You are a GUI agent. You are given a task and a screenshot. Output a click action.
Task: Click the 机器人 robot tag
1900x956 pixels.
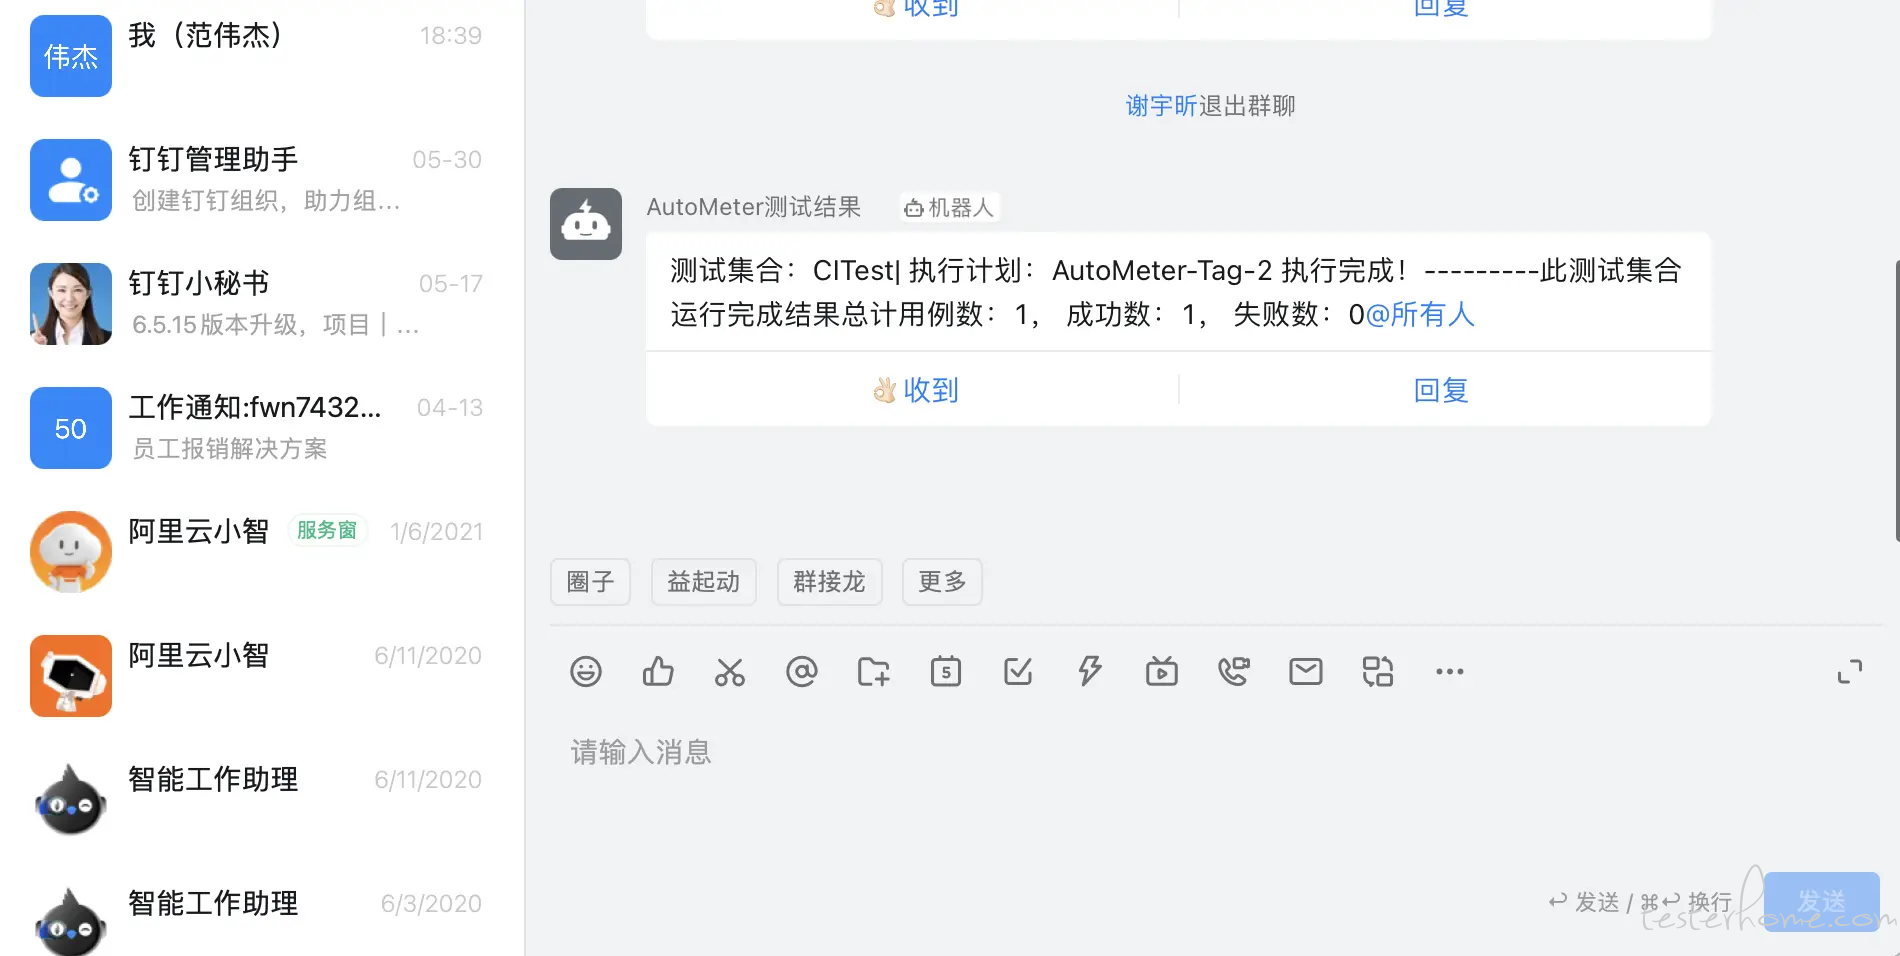(x=949, y=207)
